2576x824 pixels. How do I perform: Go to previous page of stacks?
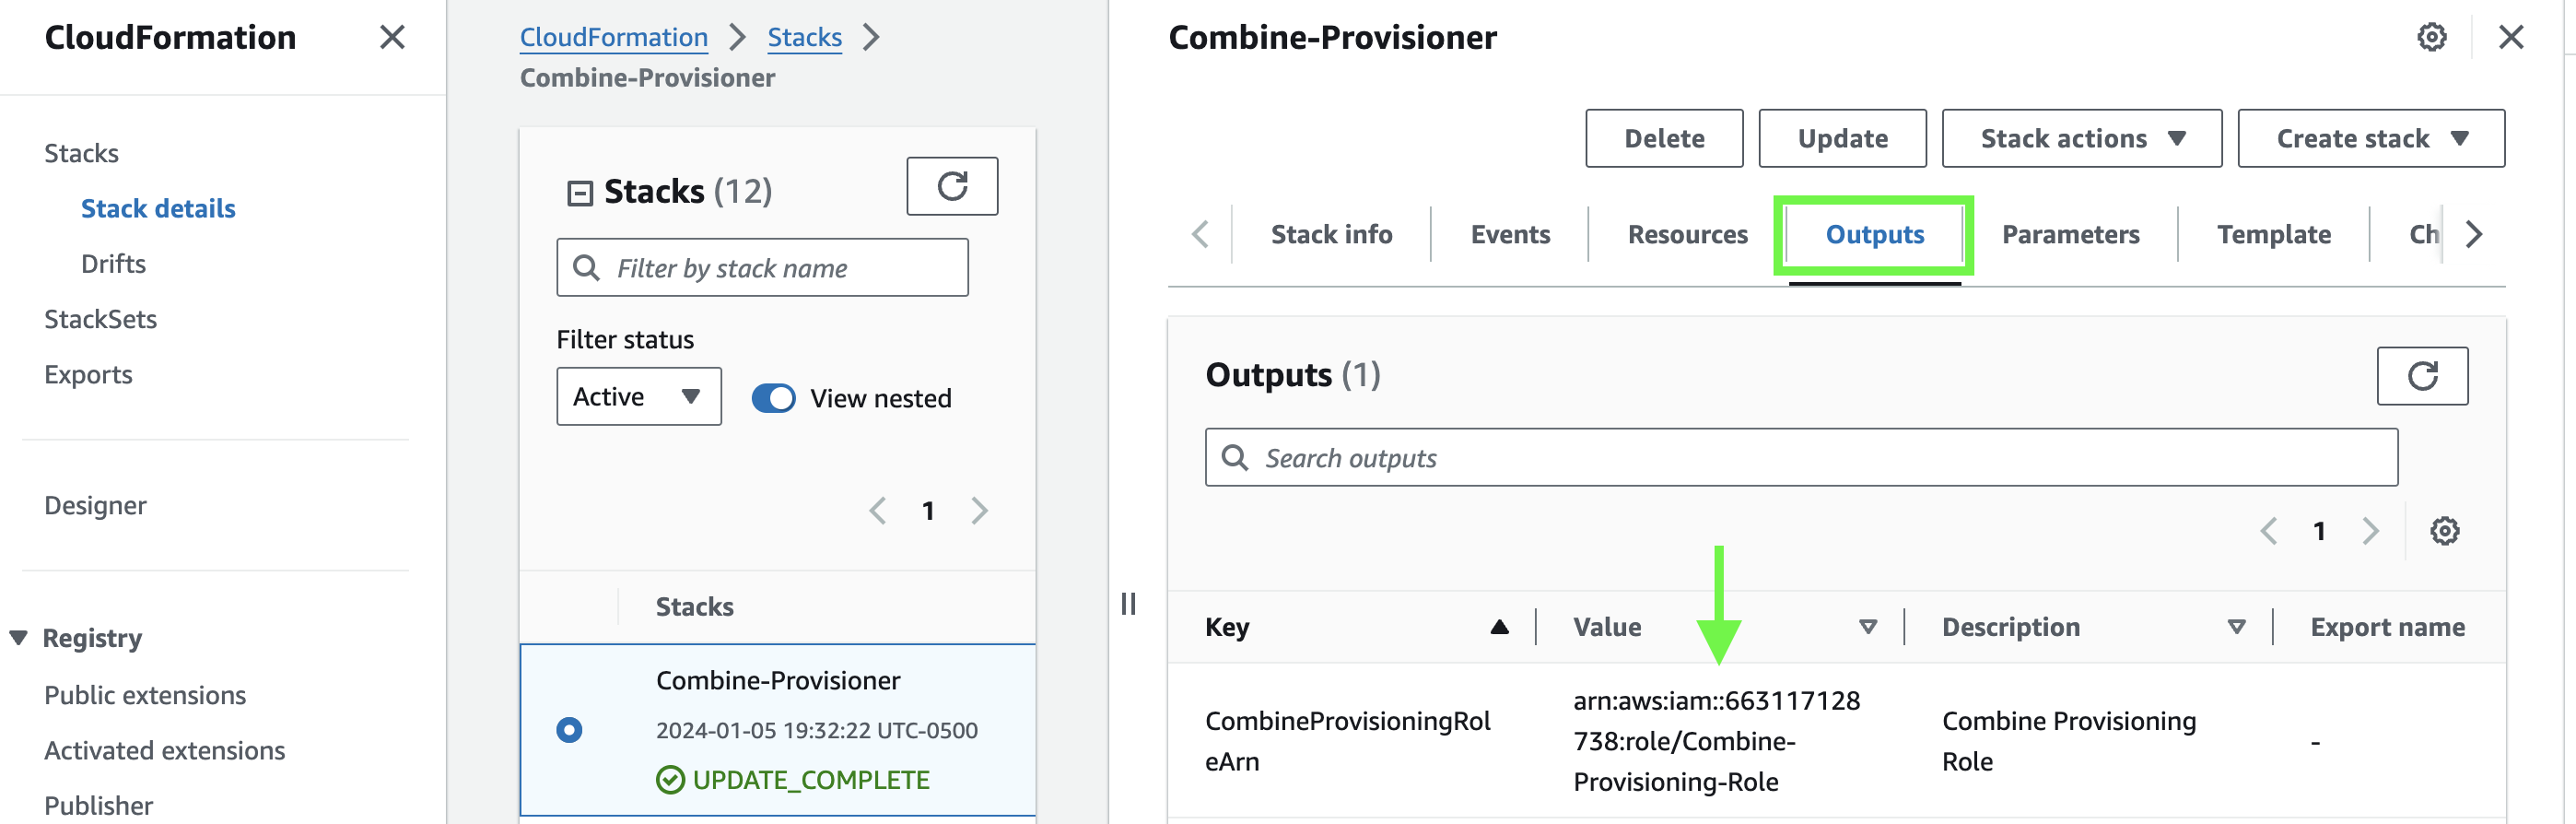(x=878, y=511)
